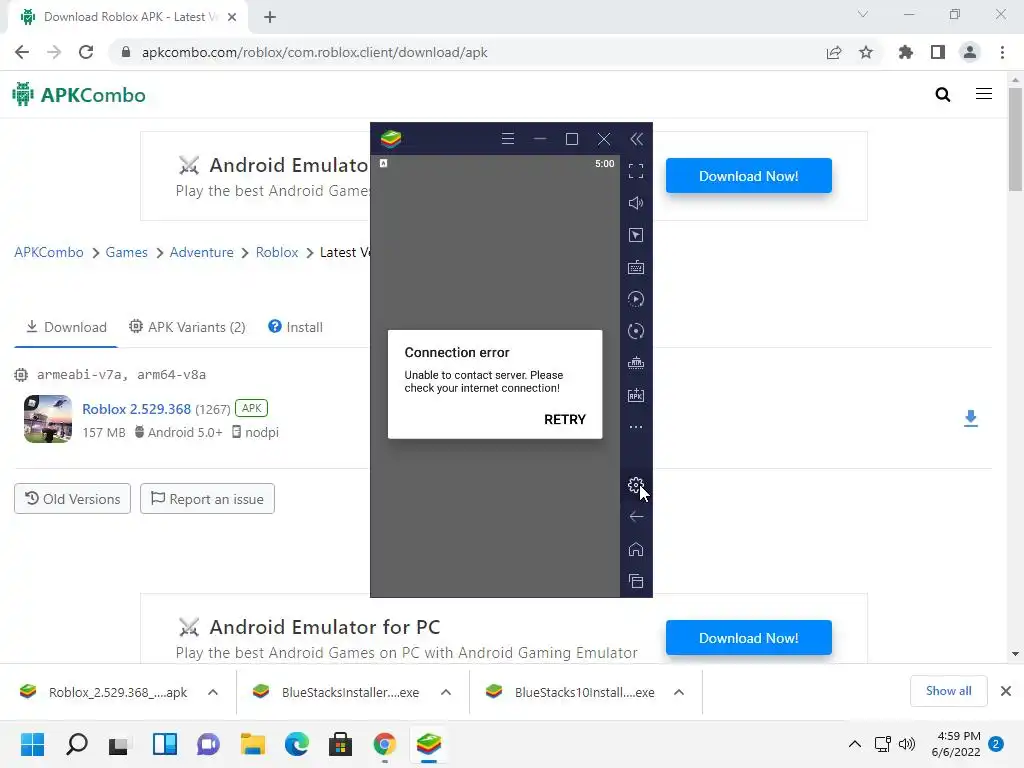The image size is (1024, 768).
Task: Expand Roblox apk download item options
Action: pyautogui.click(x=213, y=692)
